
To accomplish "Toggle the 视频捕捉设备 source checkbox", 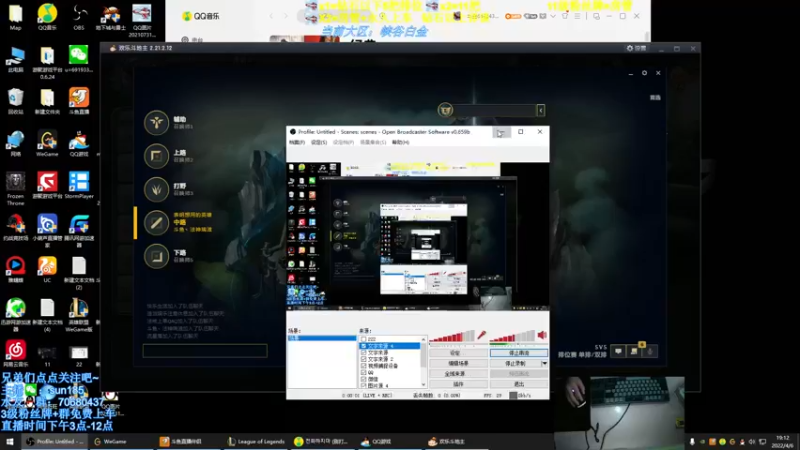I will click(364, 366).
